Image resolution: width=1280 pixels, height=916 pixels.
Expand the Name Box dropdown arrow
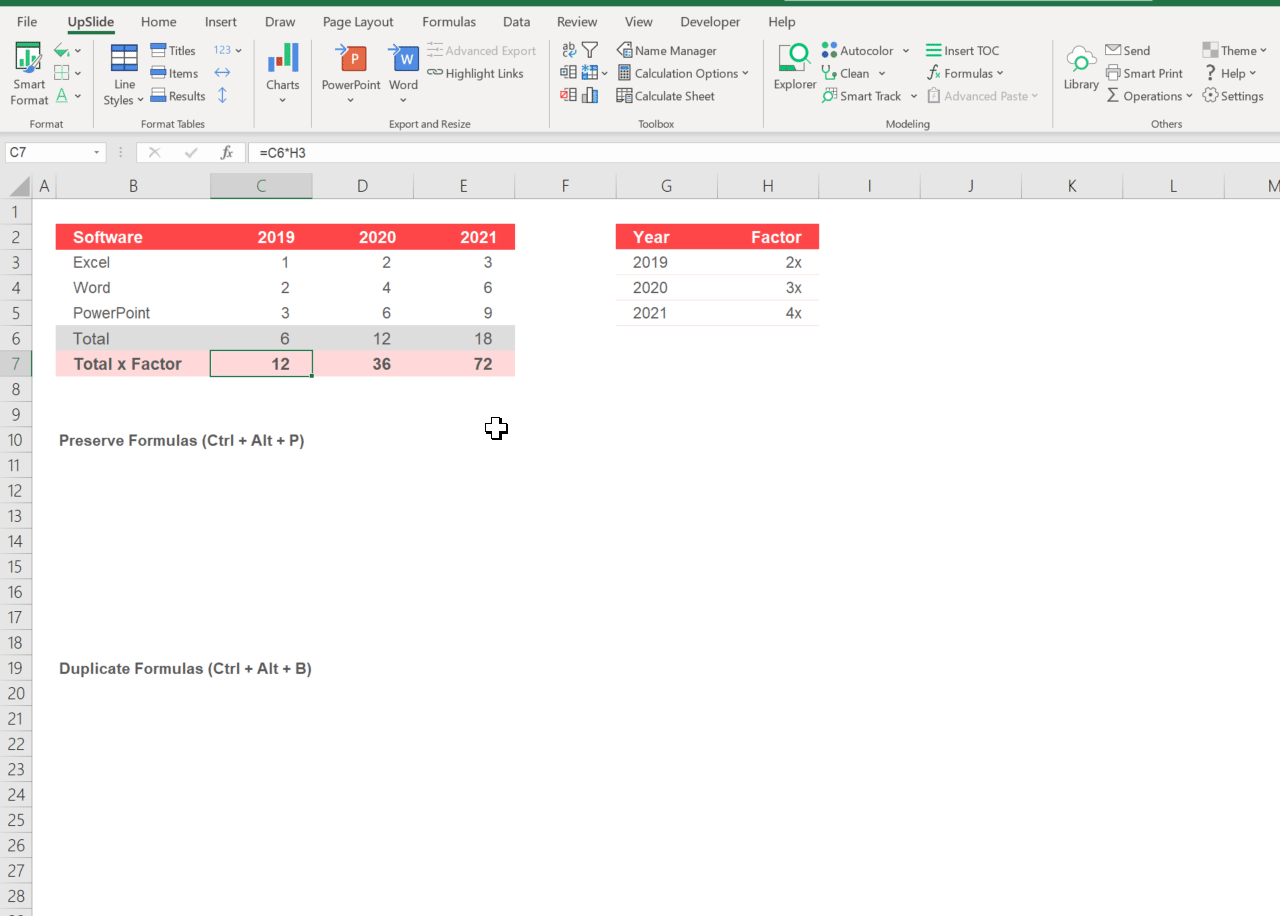pos(97,153)
